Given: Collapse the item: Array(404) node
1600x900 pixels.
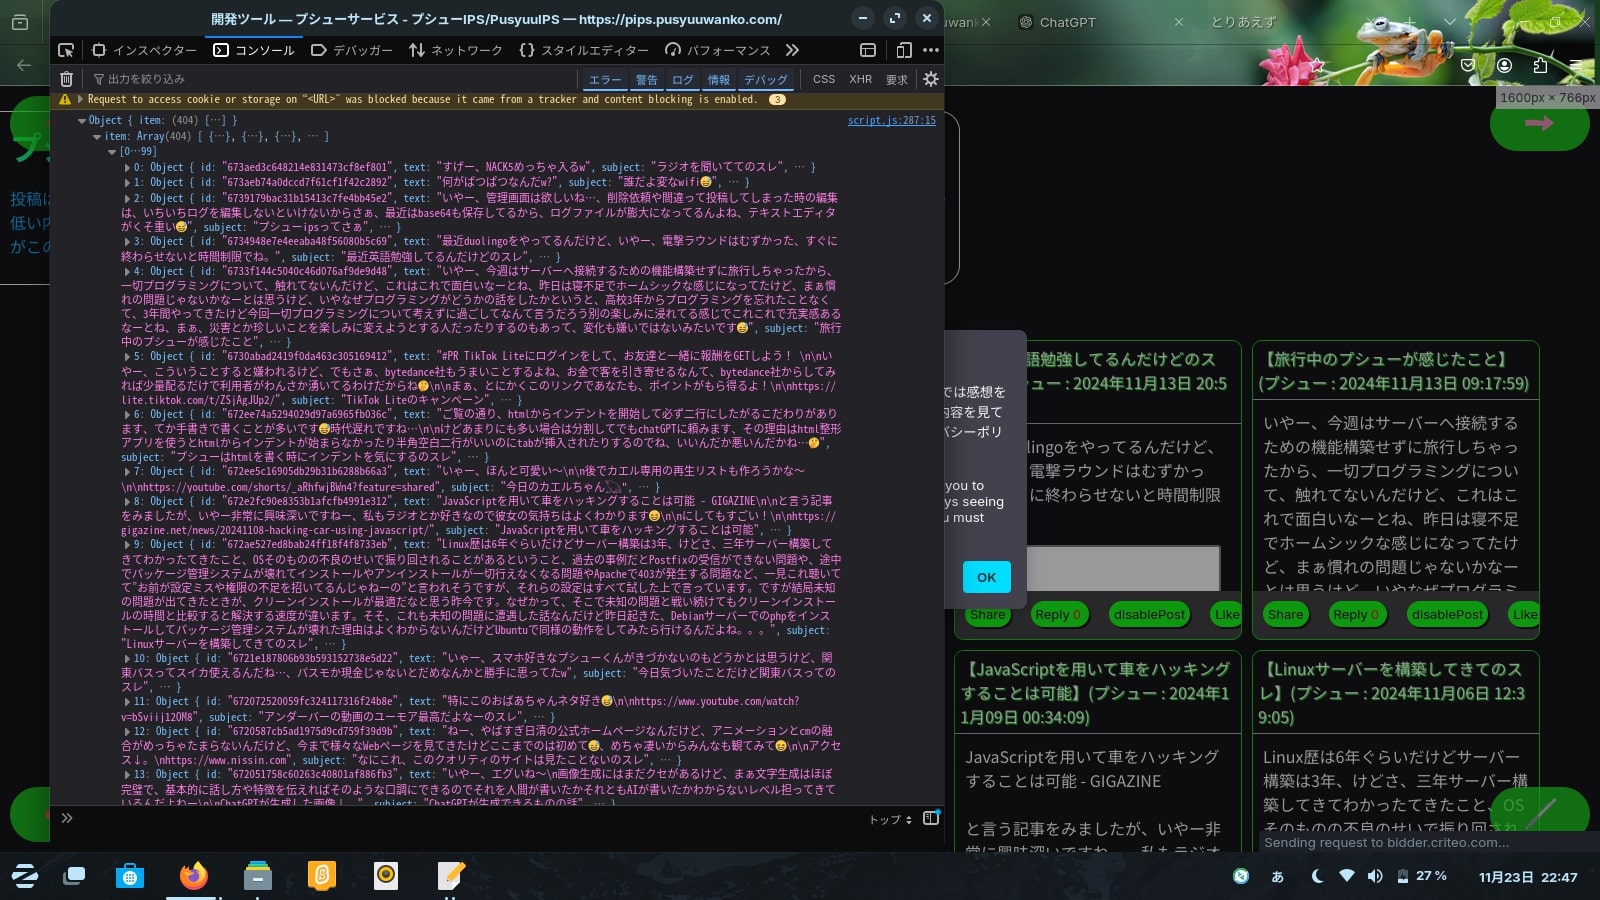Looking at the screenshot, I should (97, 137).
